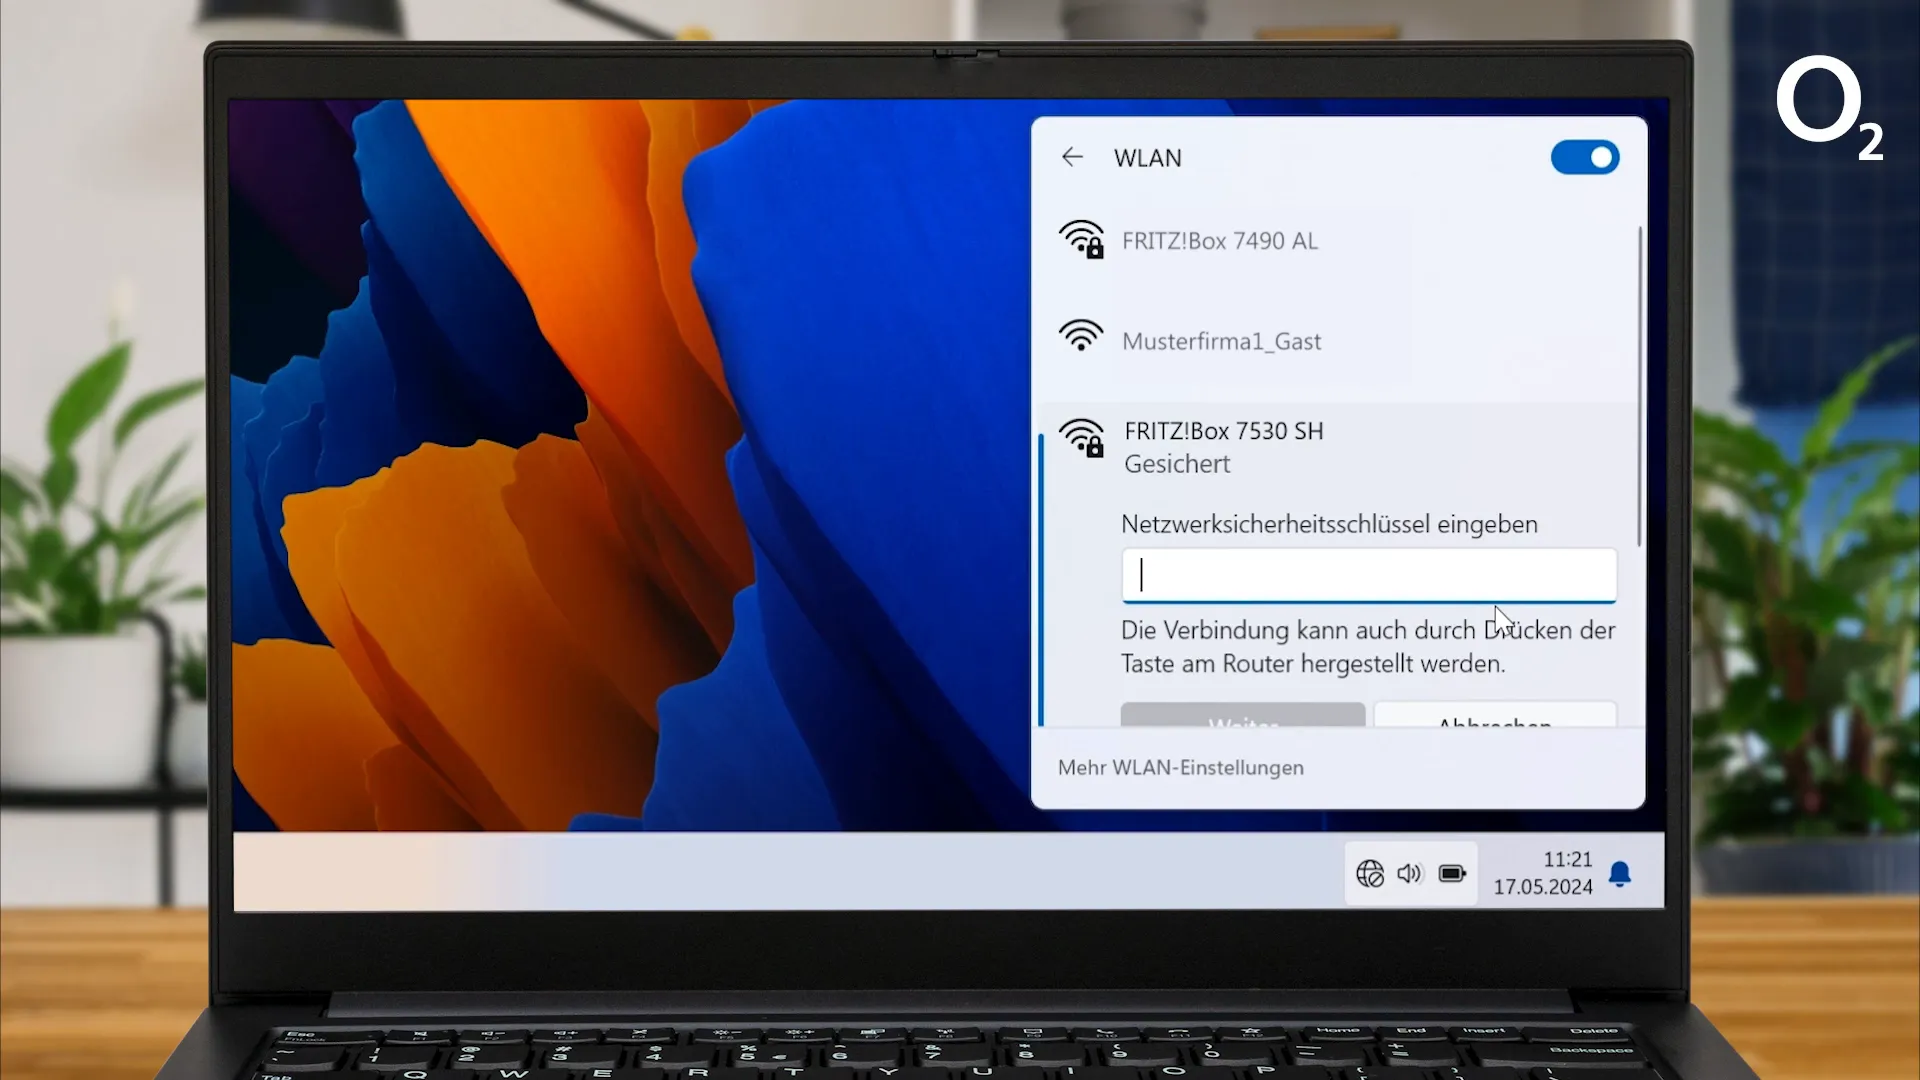Image resolution: width=1920 pixels, height=1080 pixels.
Task: Focus the network security key input field
Action: (1369, 575)
